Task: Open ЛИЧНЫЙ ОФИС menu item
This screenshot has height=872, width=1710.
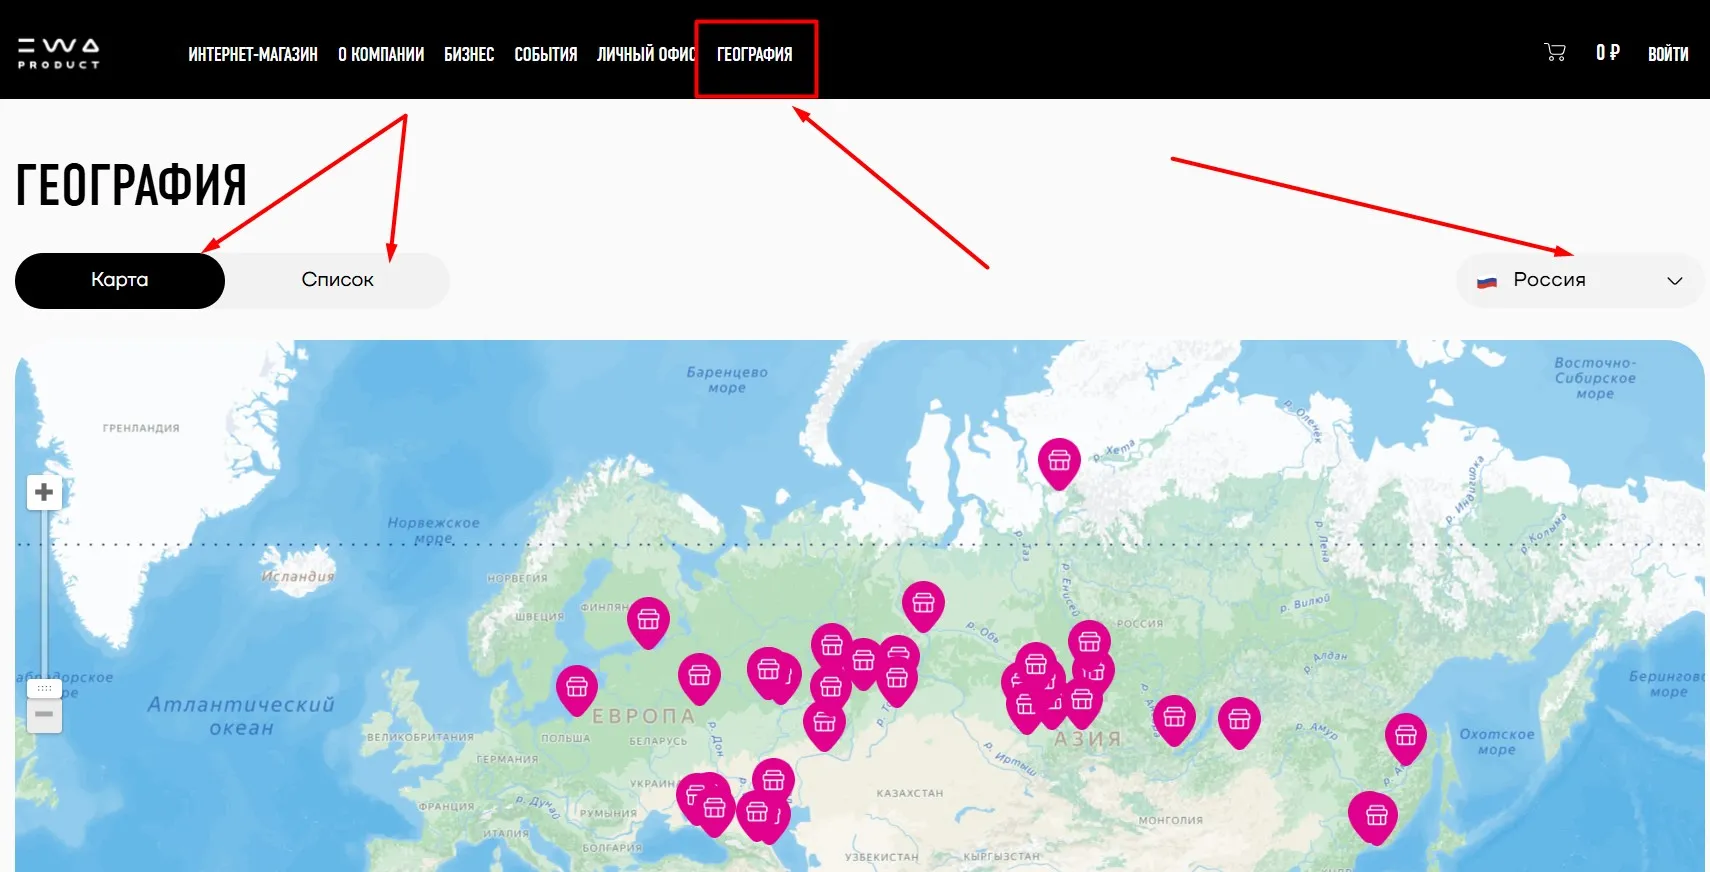Action: pyautogui.click(x=646, y=54)
